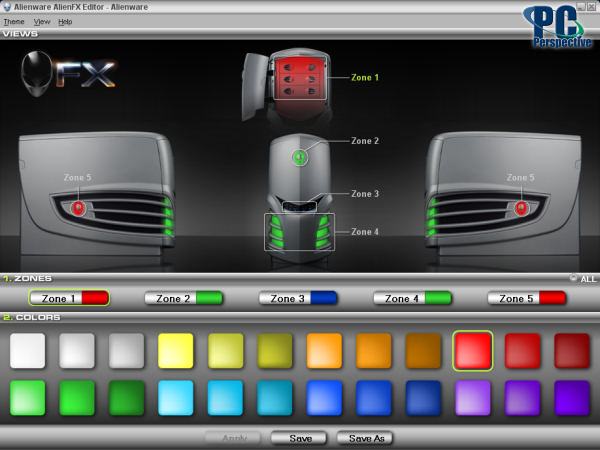Viewport: 600px width, 450px height.
Task: Select the Zone 1 button
Action: pyautogui.click(x=69, y=298)
